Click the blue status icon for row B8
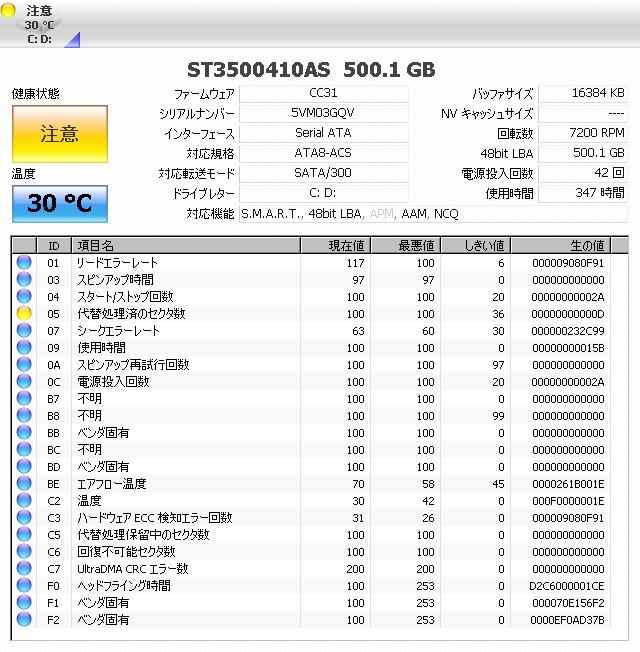 24,415
